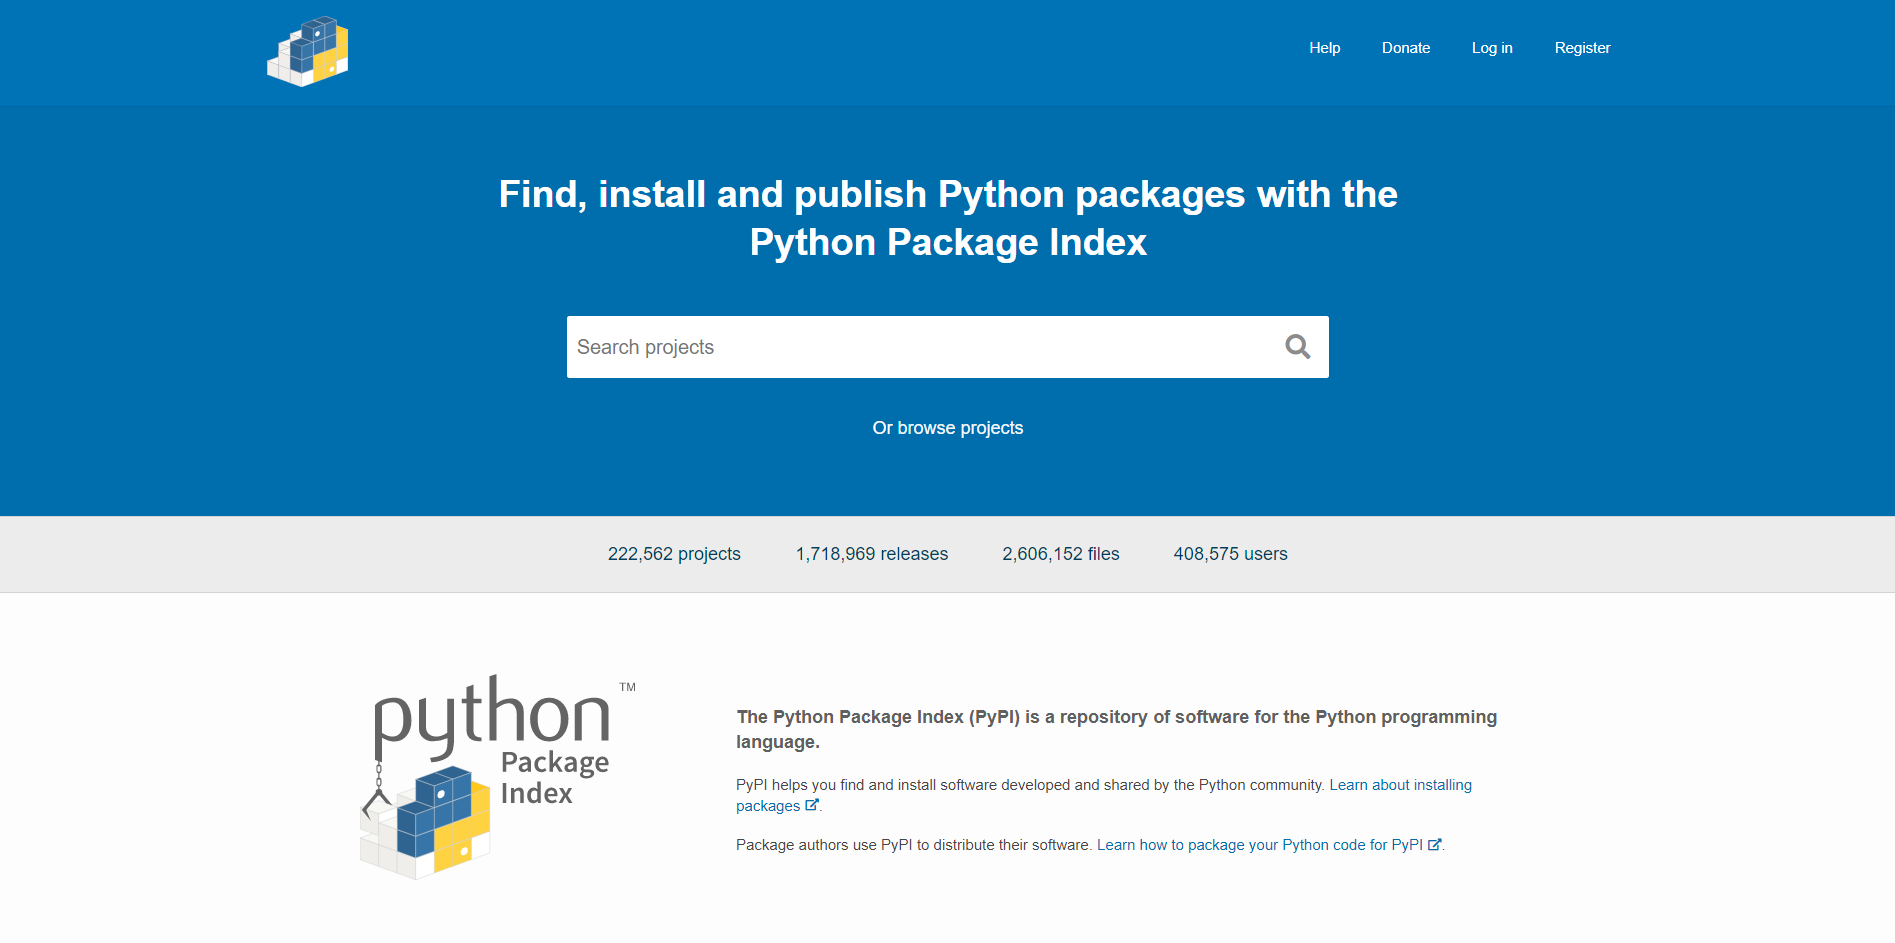Open the Donate page

[1405, 47]
